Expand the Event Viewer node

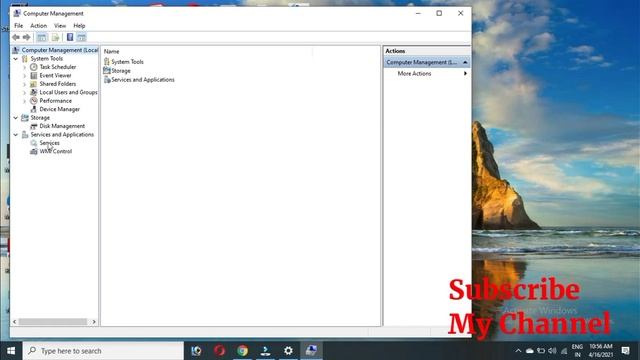pos(24,76)
